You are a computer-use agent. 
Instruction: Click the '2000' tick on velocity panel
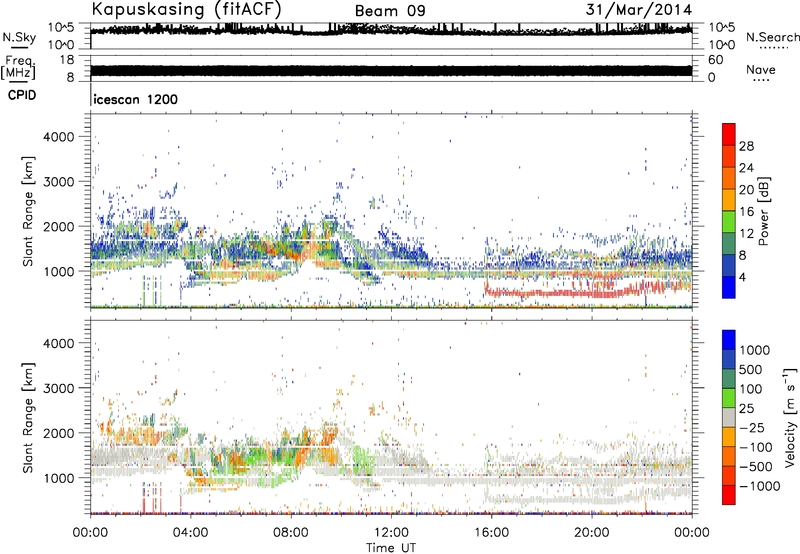point(58,433)
